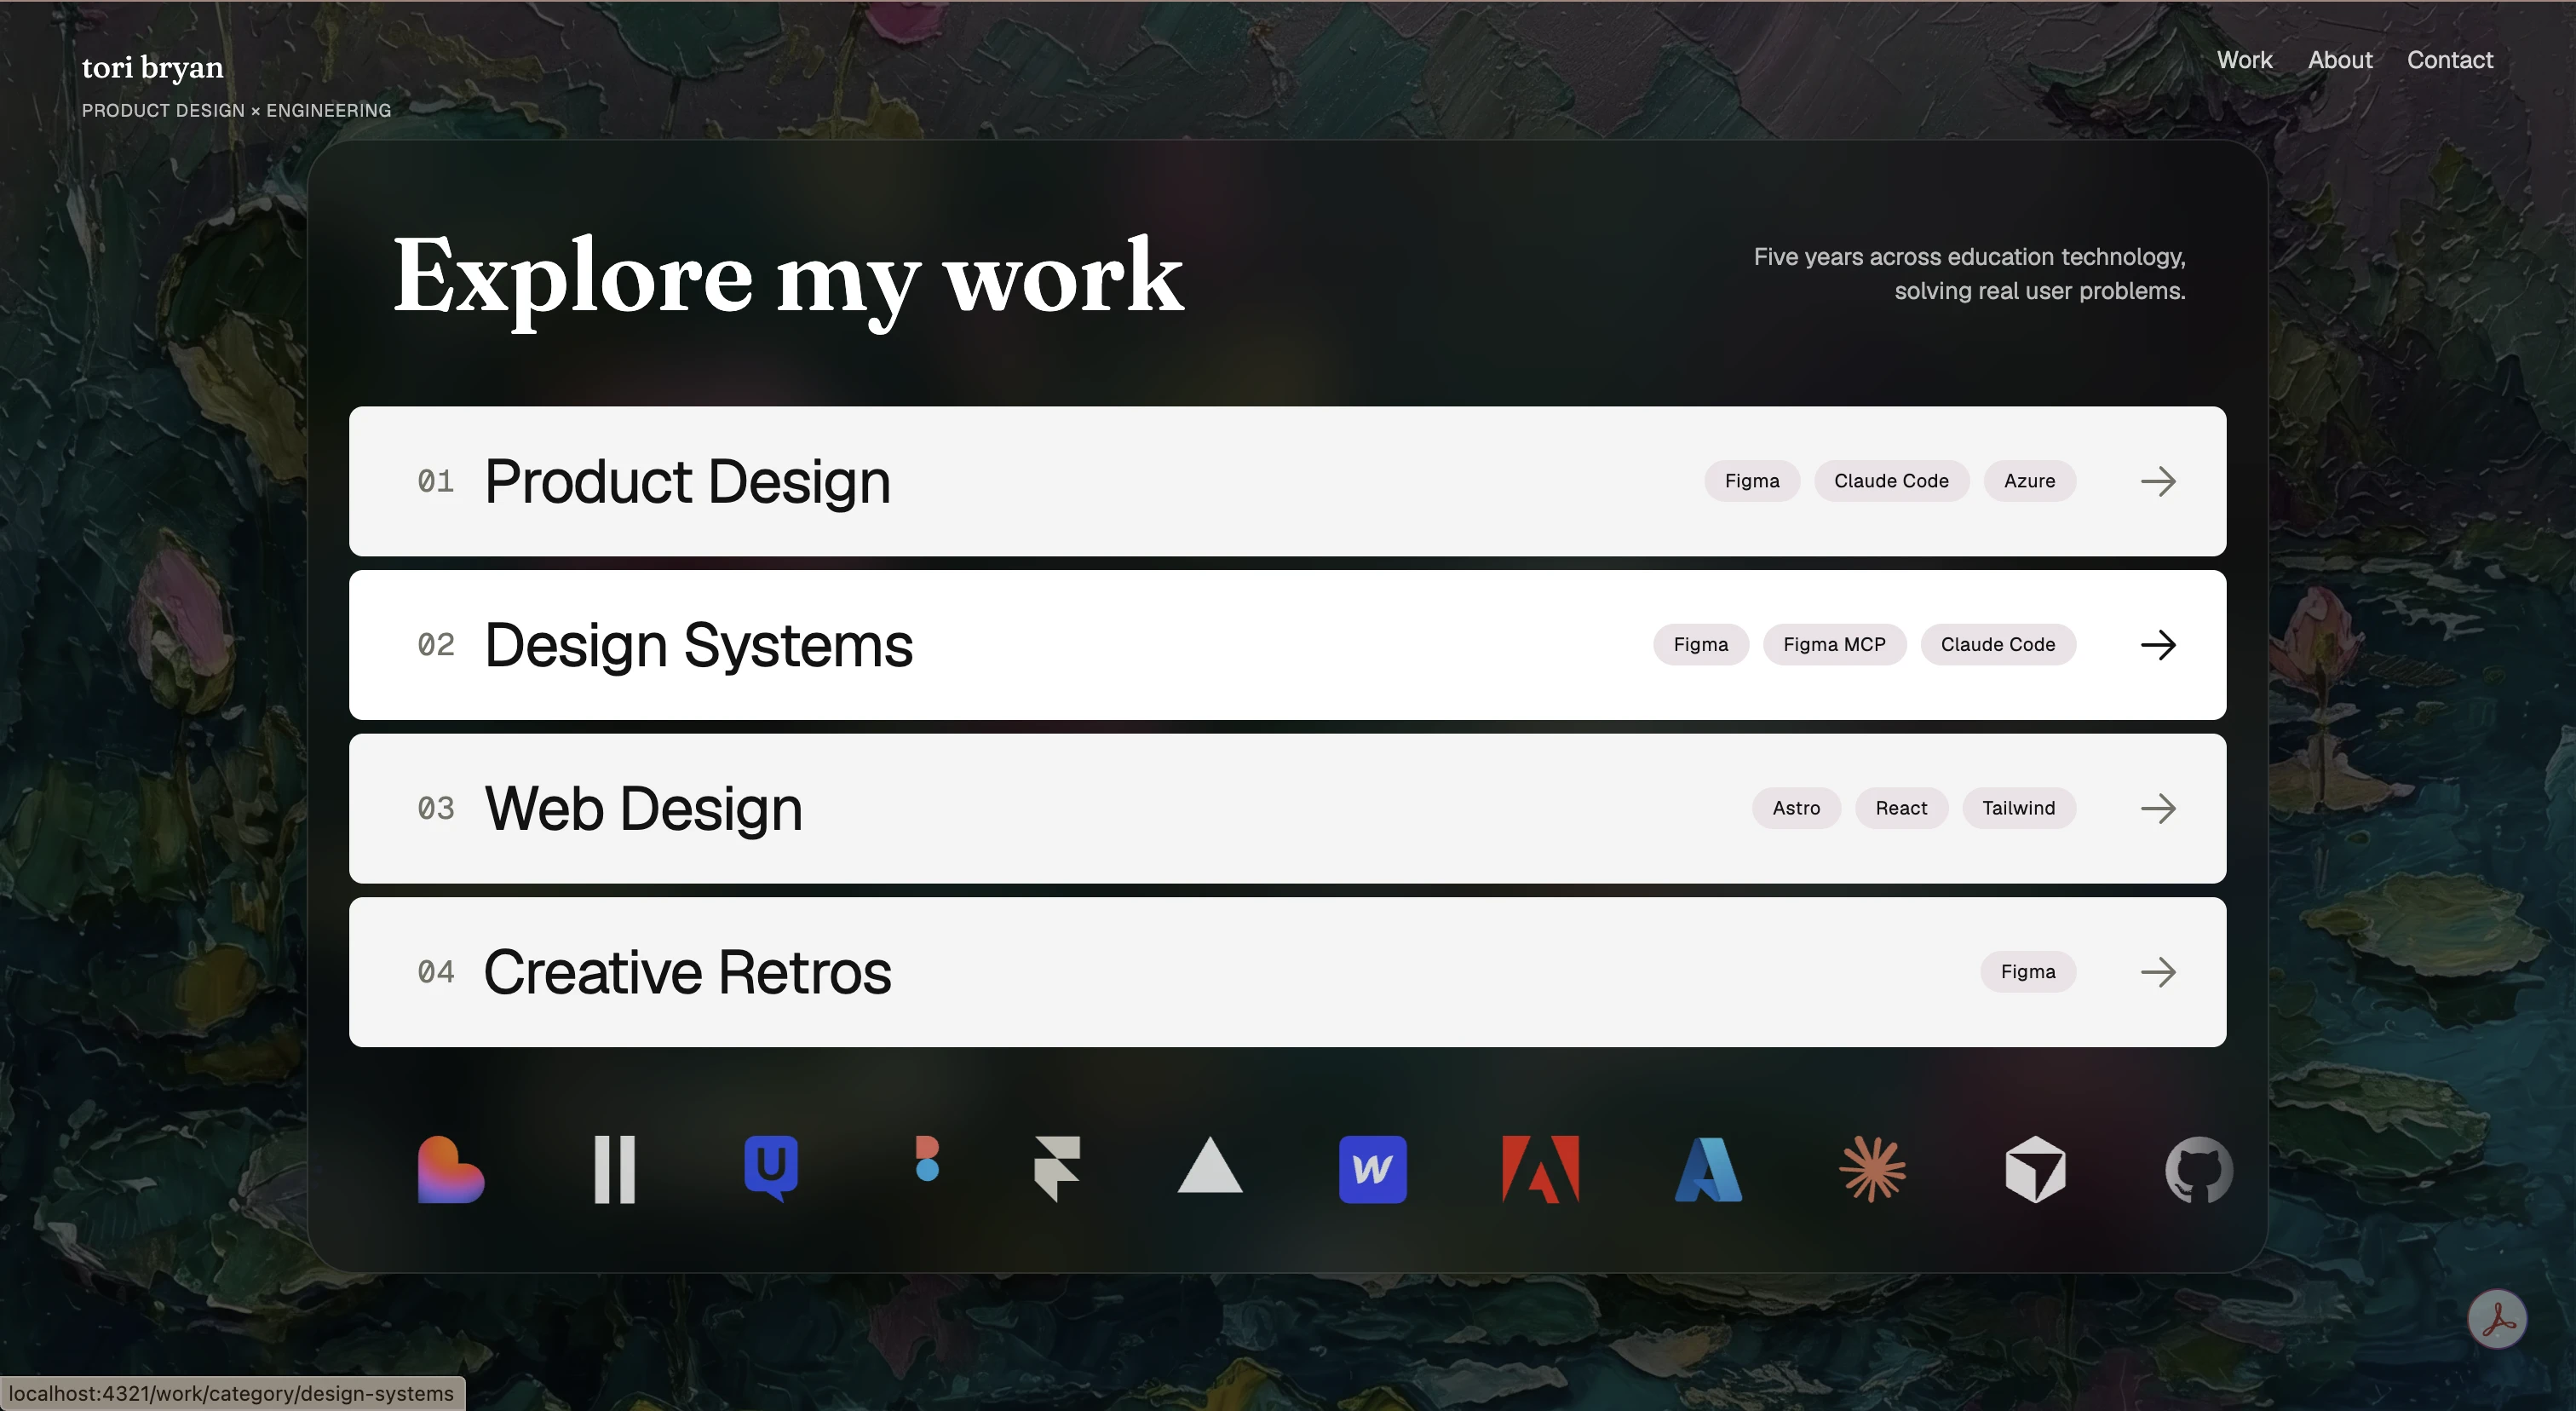This screenshot has width=2576, height=1411.
Task: Click the blue Azure A logo
Action: [x=1708, y=1169]
